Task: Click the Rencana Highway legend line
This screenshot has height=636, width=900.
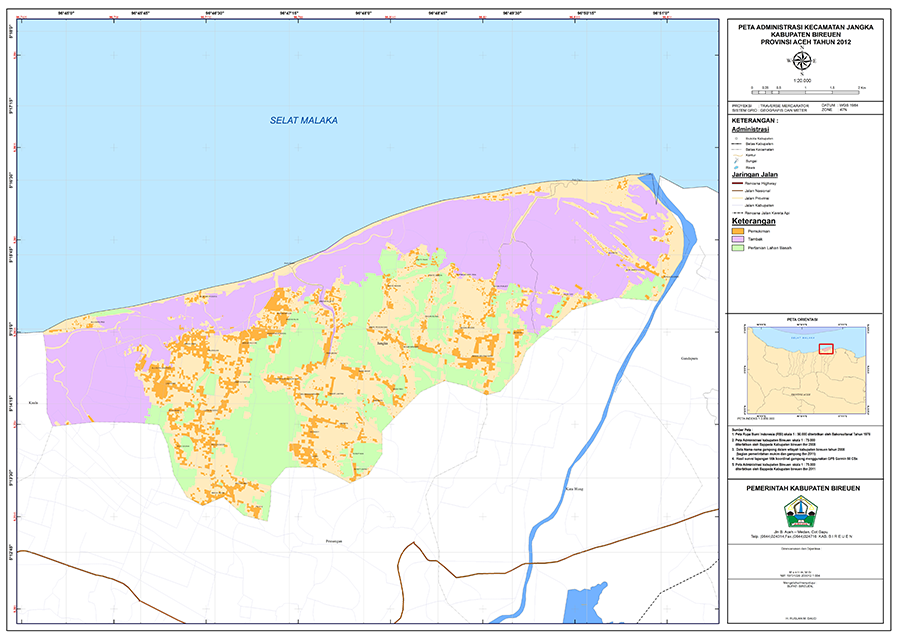Action: coord(738,184)
